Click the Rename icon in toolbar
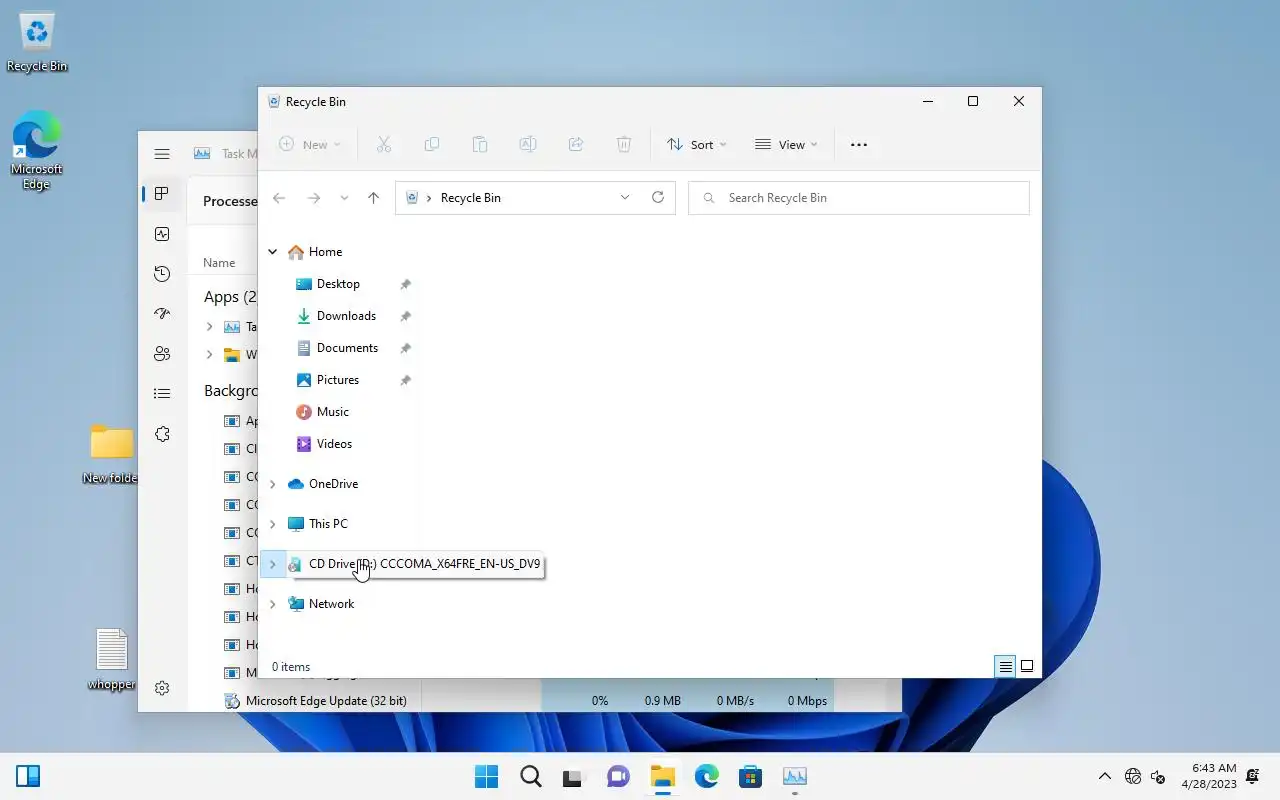 [x=528, y=145]
